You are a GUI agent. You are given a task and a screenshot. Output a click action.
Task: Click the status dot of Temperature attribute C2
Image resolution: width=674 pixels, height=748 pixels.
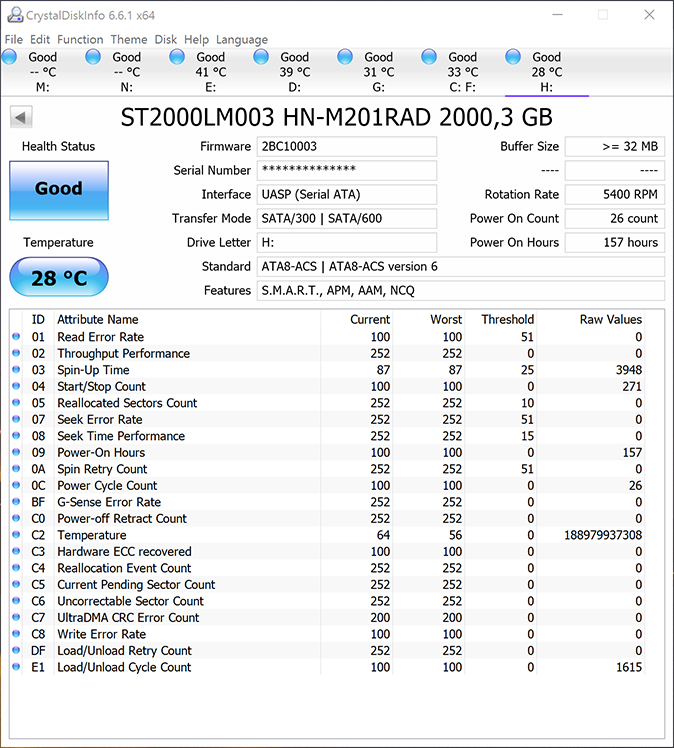coord(16,535)
